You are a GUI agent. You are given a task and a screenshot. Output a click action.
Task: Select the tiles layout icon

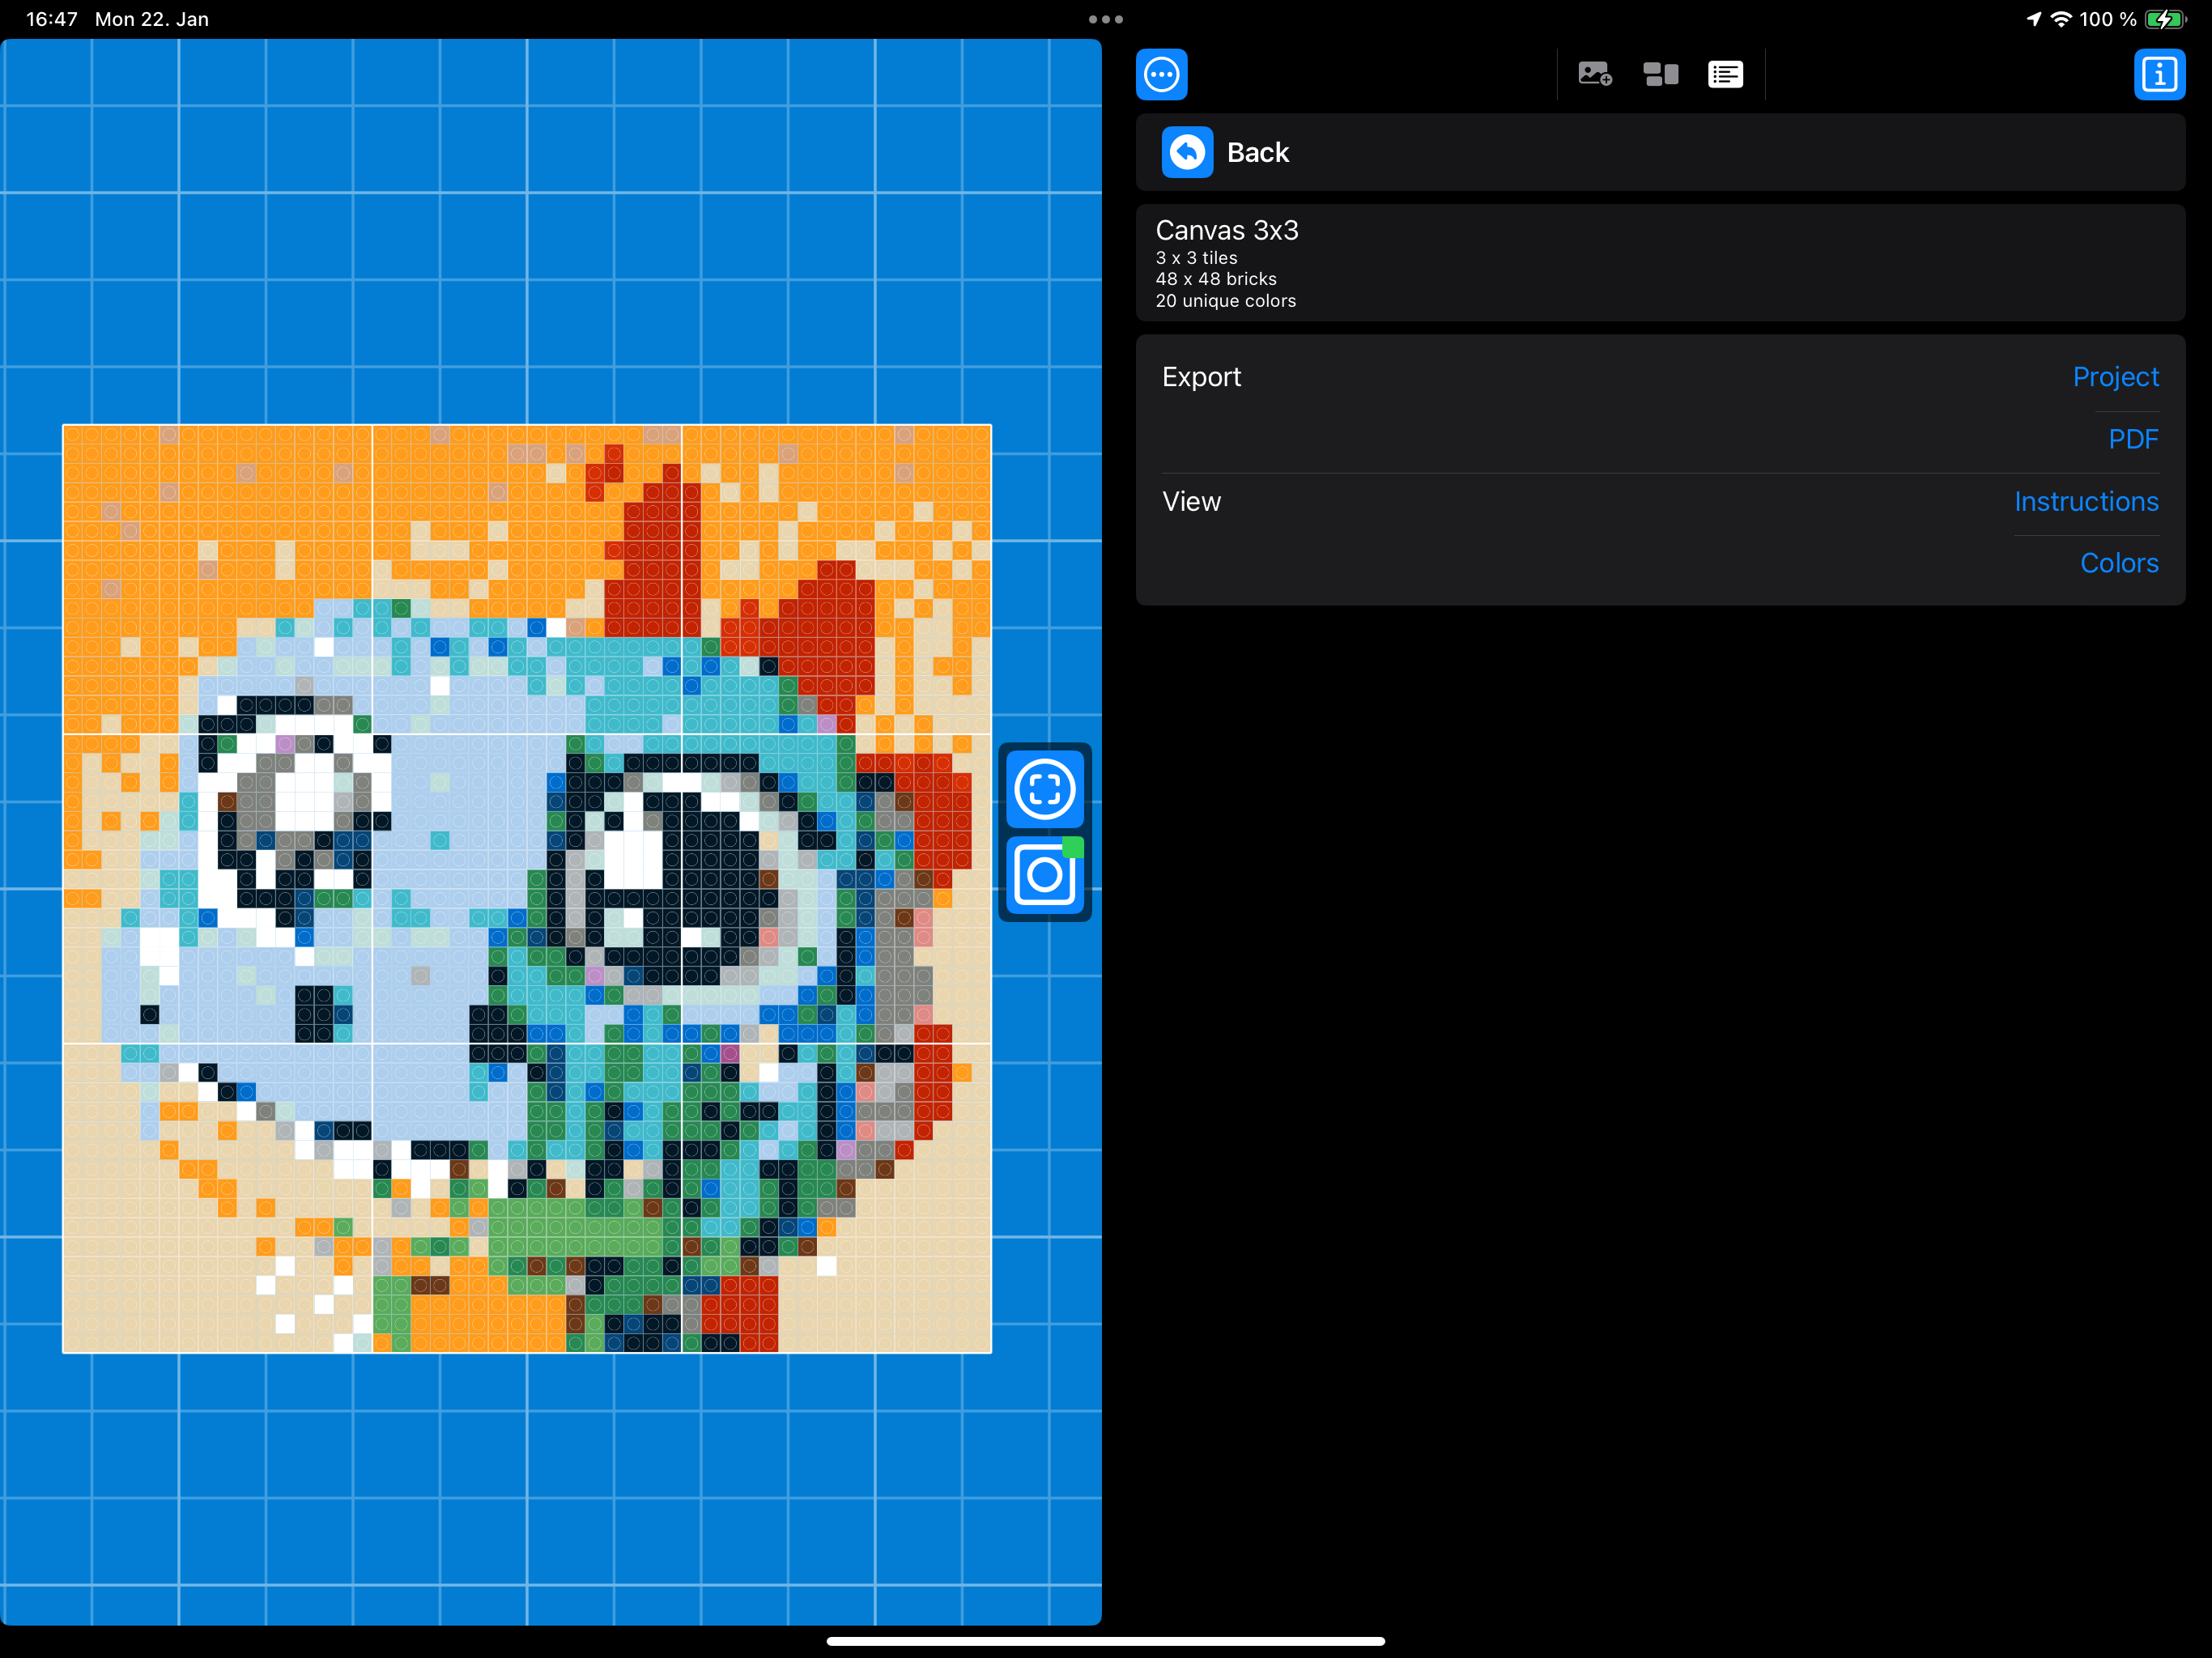(x=1660, y=74)
